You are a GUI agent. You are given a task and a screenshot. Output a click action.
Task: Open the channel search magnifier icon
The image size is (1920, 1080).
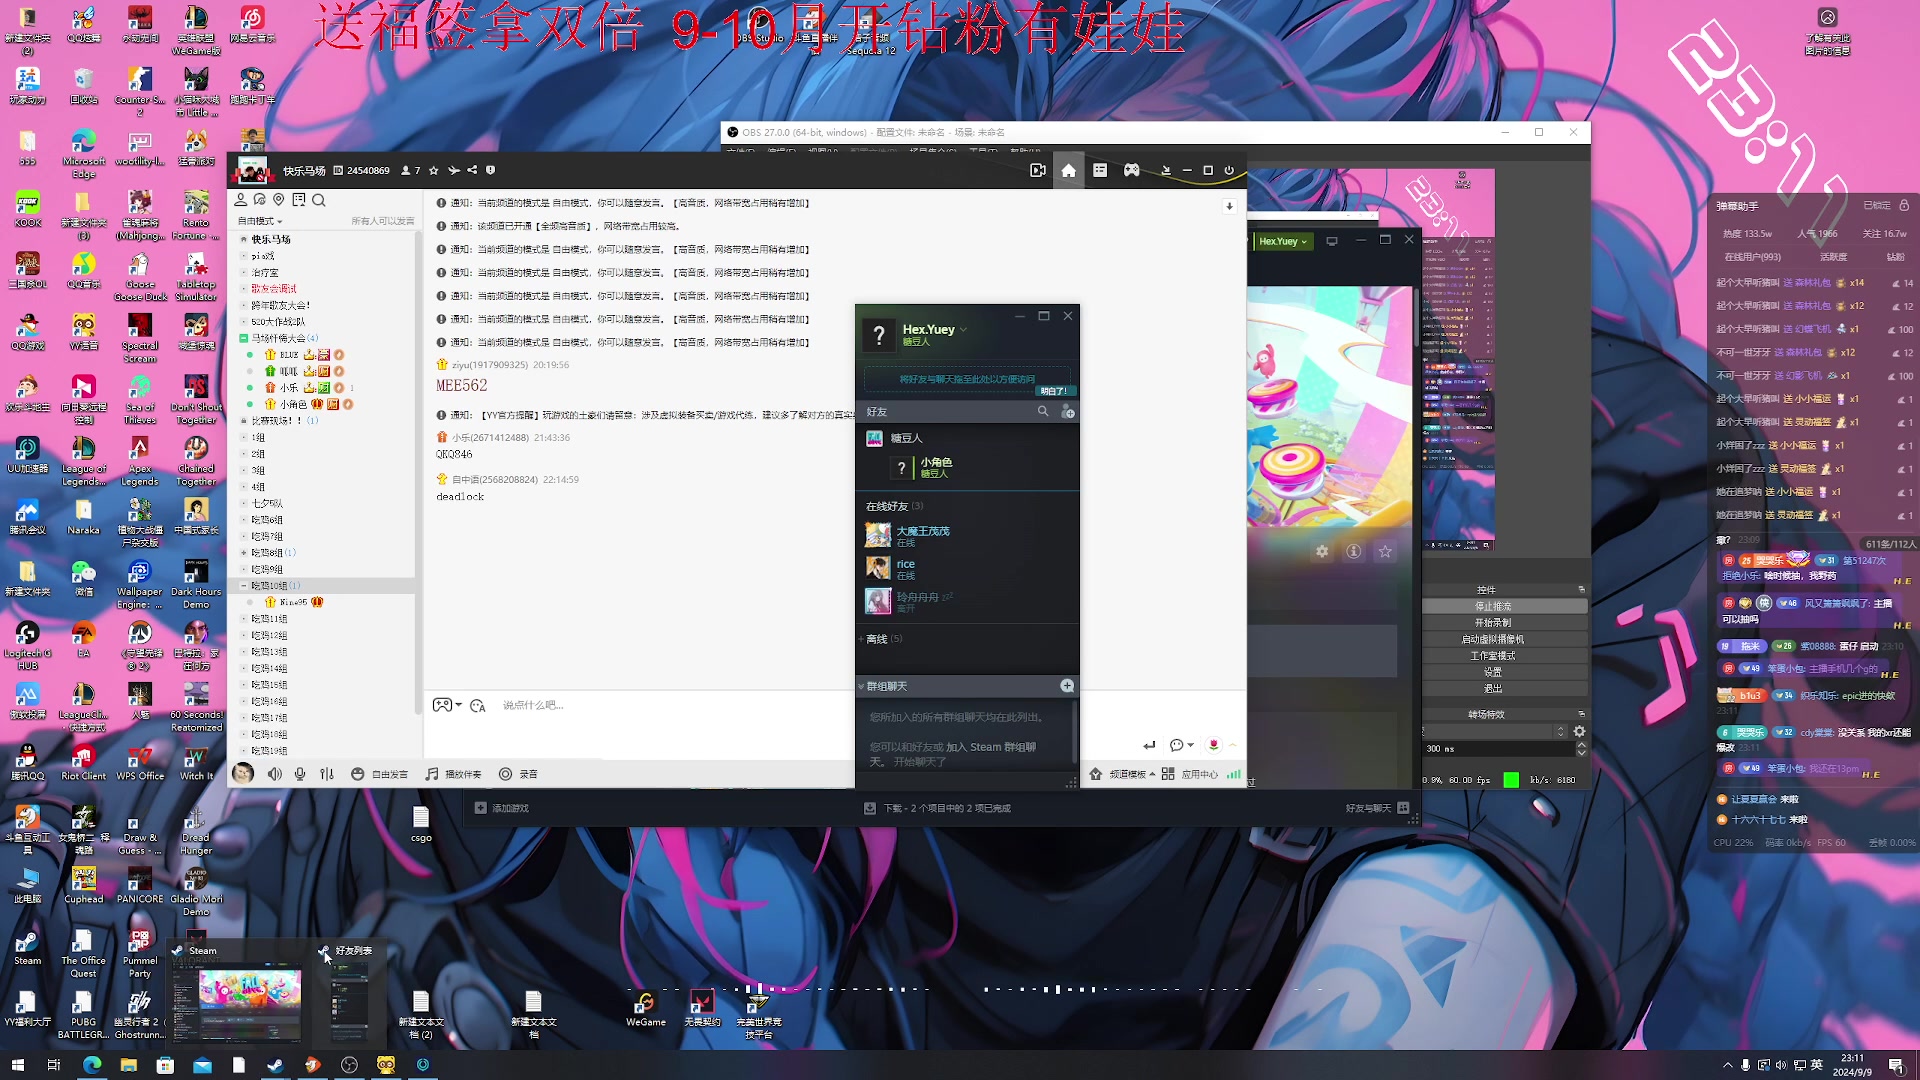coord(319,200)
